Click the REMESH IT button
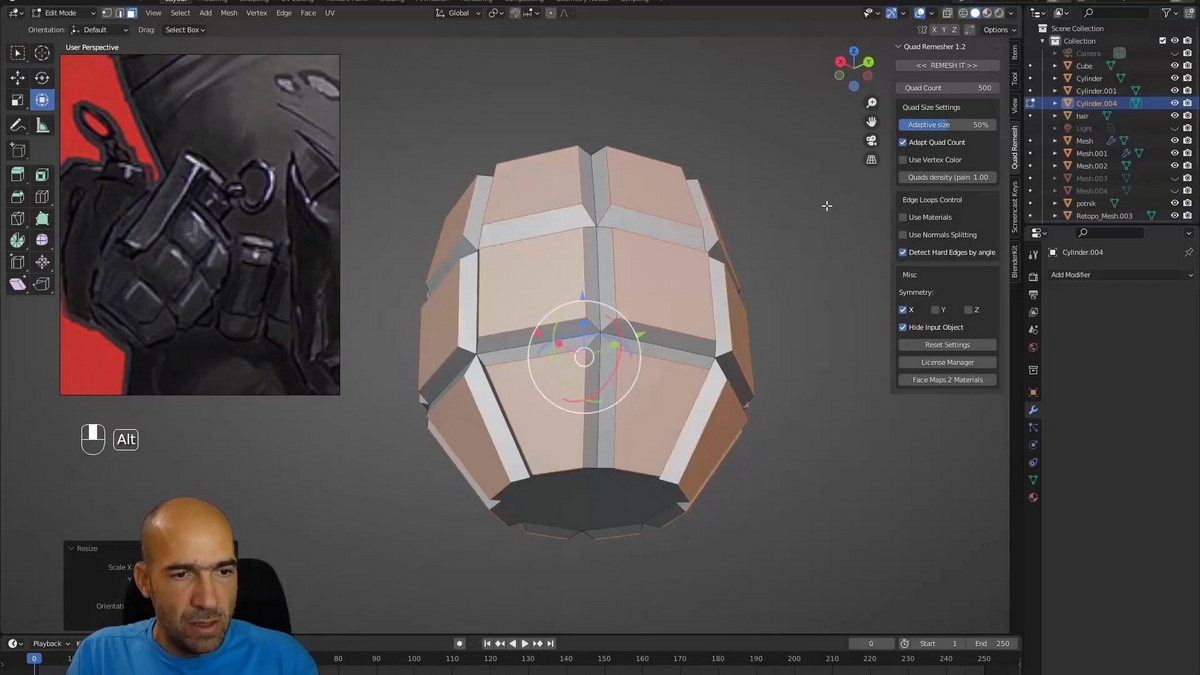1200x675 pixels. pos(947,66)
